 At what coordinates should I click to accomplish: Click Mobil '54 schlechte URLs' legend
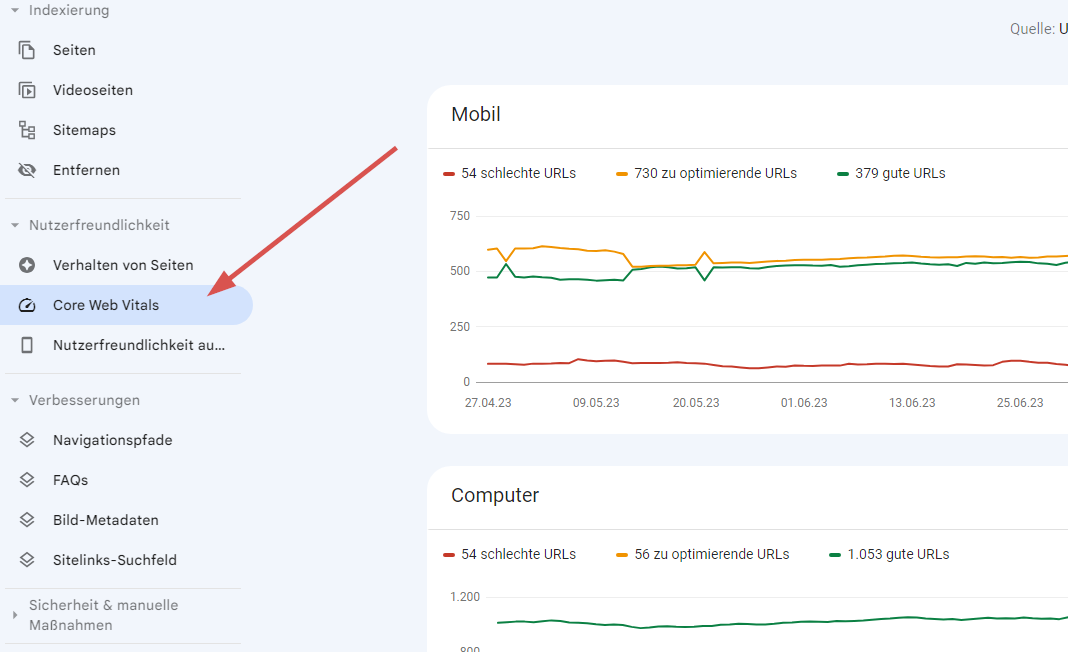pos(518,173)
